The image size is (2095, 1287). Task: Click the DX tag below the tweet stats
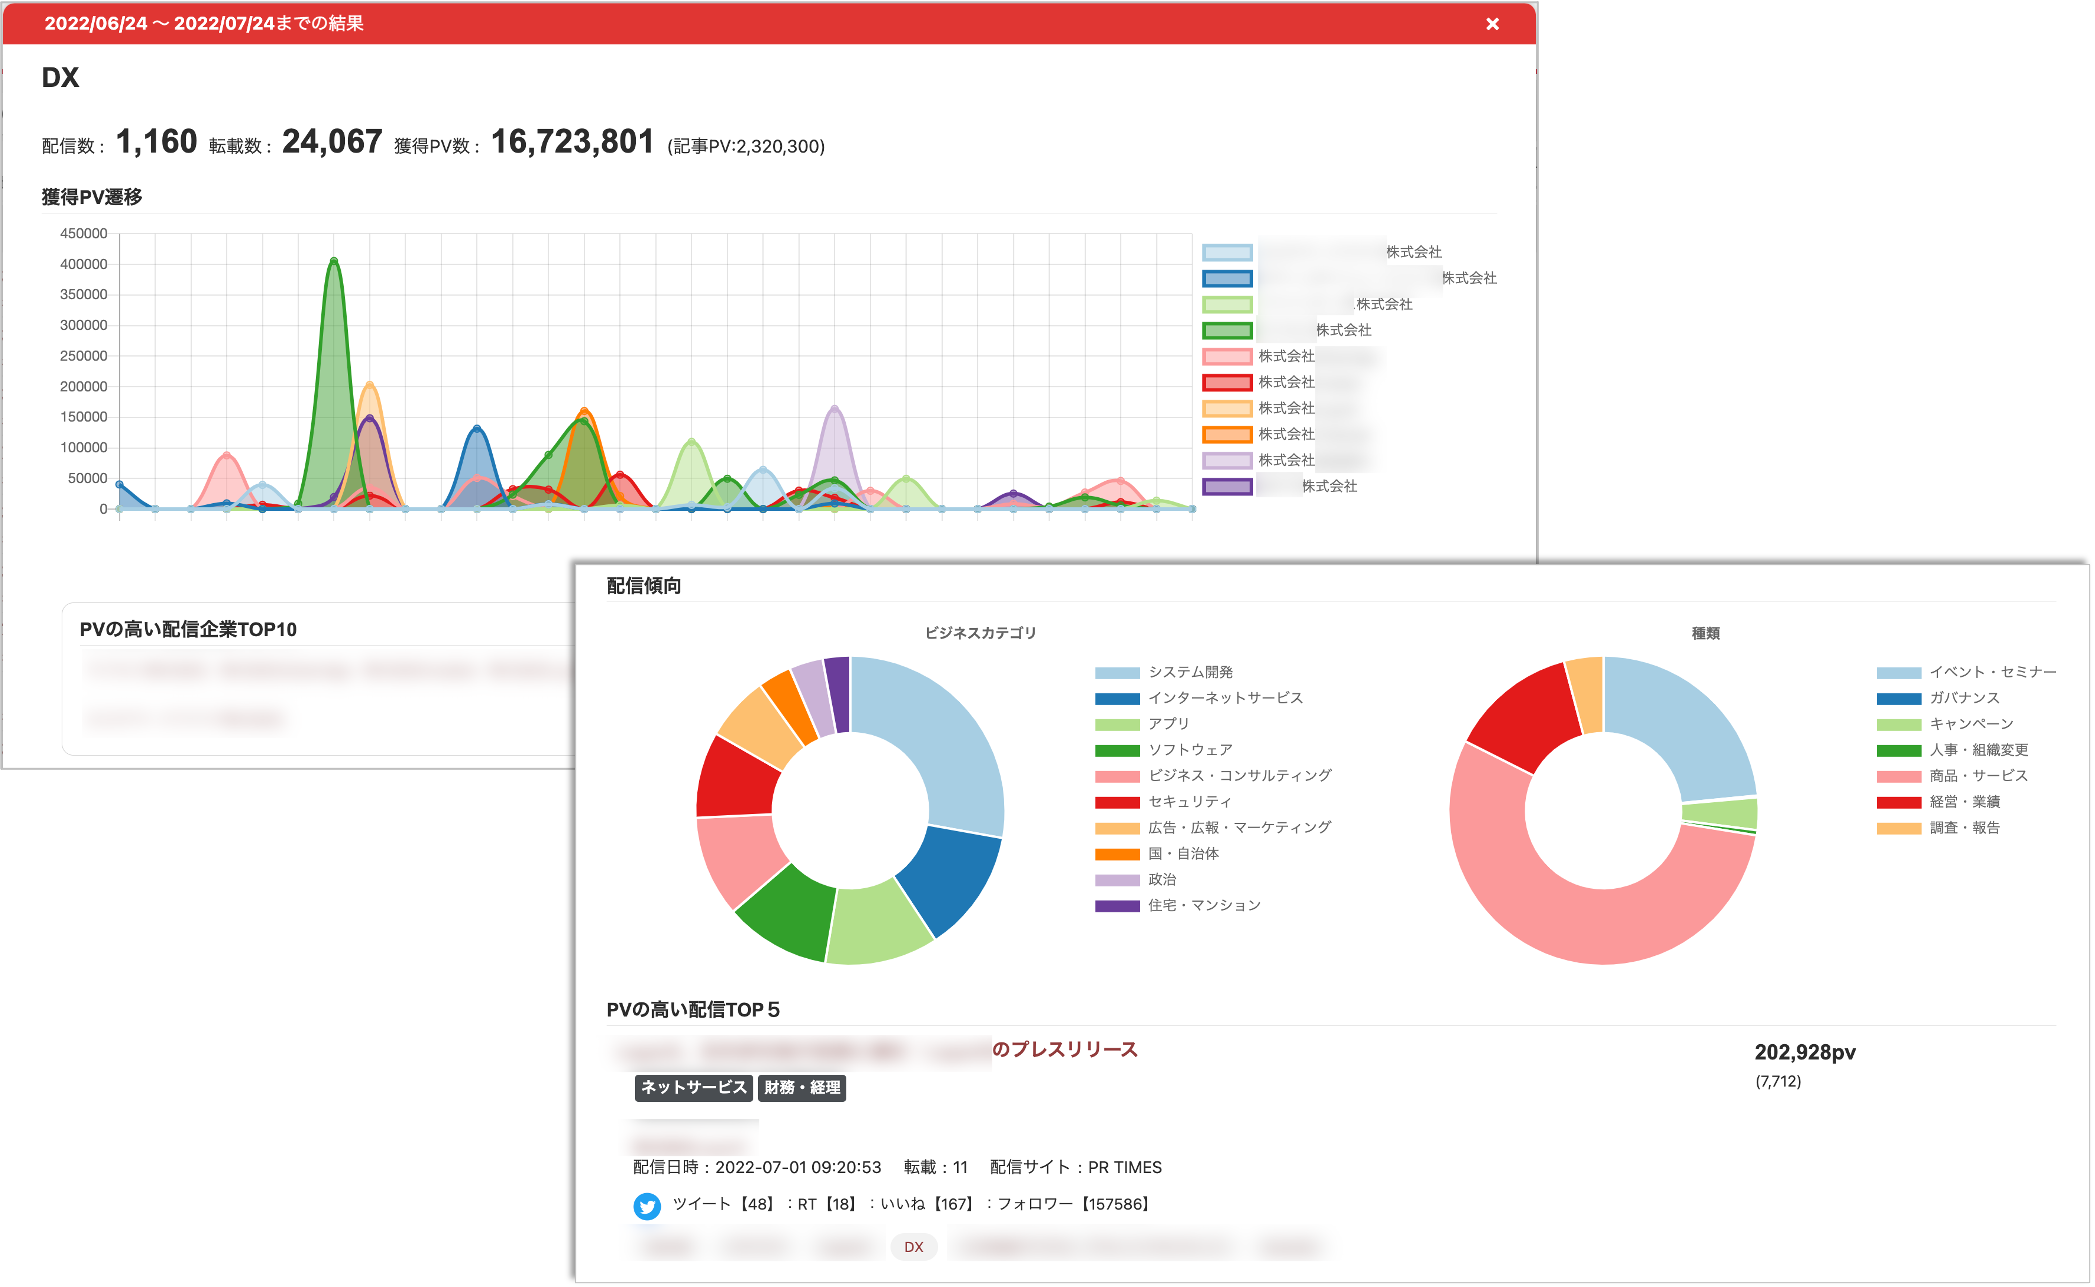coord(913,1246)
